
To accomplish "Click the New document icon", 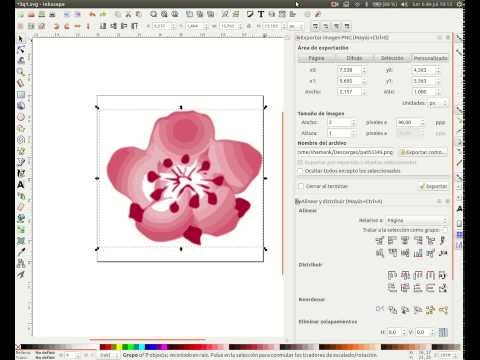I will 21,14.
